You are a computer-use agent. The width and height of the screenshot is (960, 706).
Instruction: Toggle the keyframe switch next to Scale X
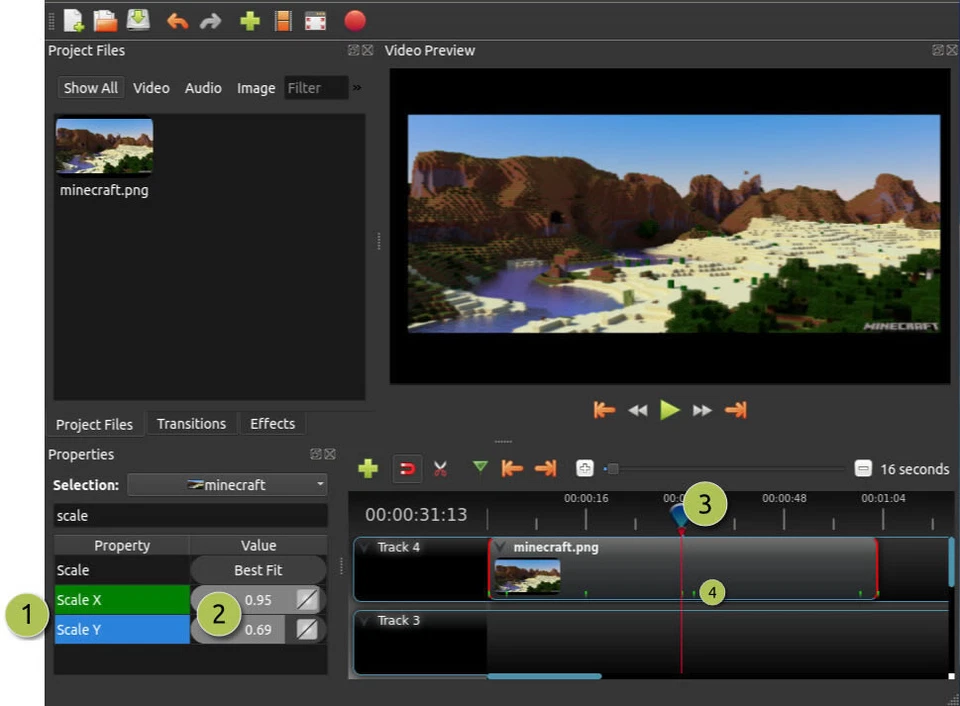point(306,599)
